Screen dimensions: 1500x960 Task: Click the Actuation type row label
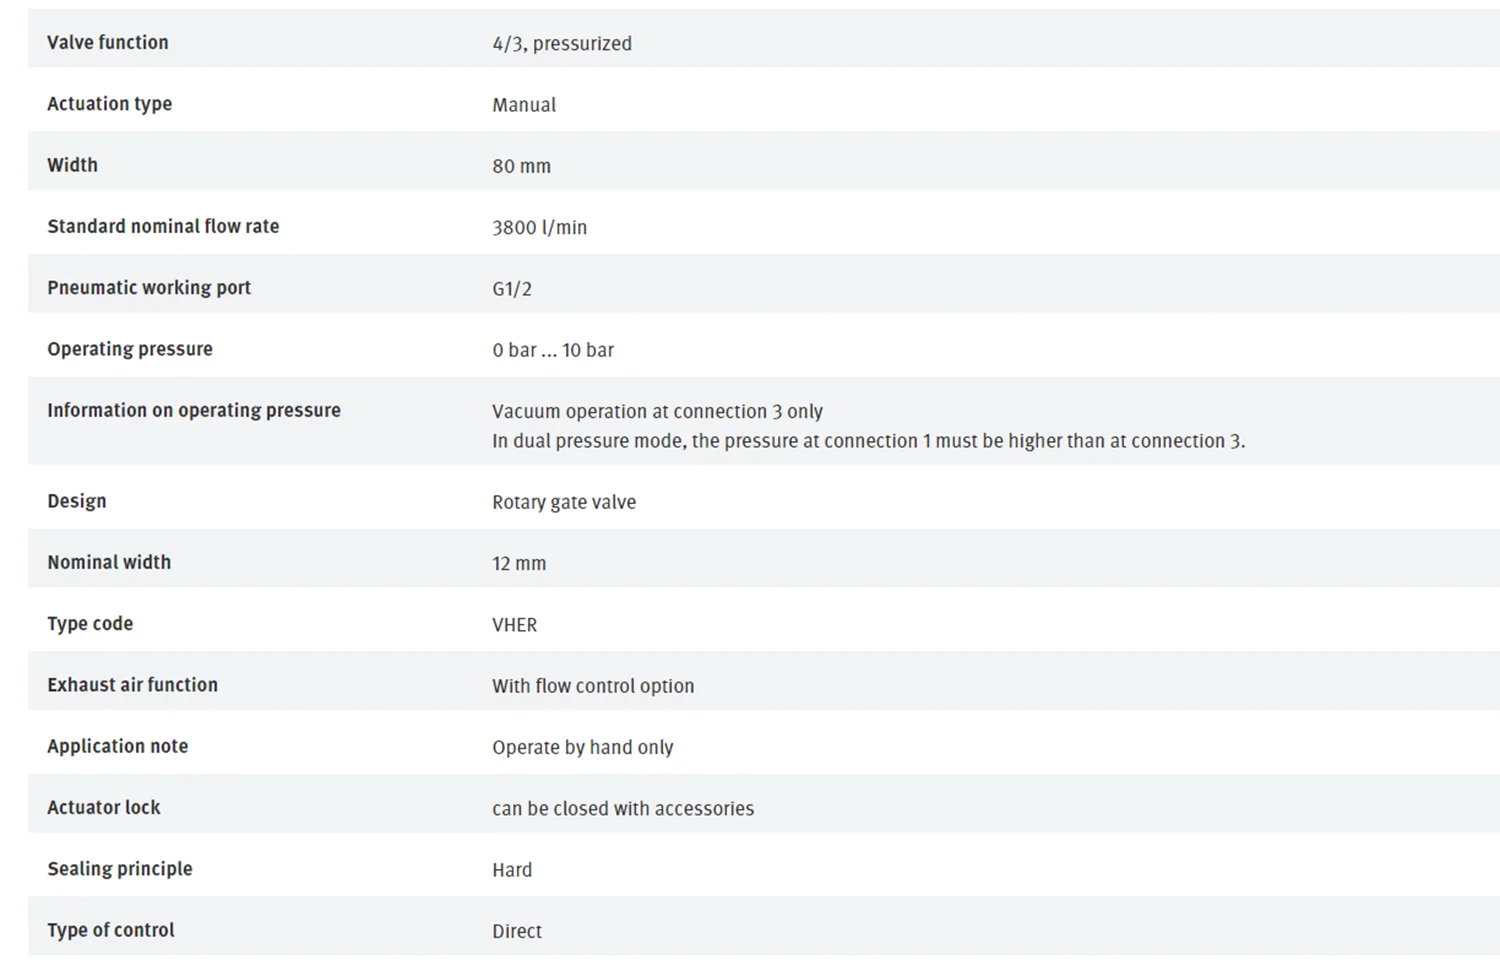point(109,103)
